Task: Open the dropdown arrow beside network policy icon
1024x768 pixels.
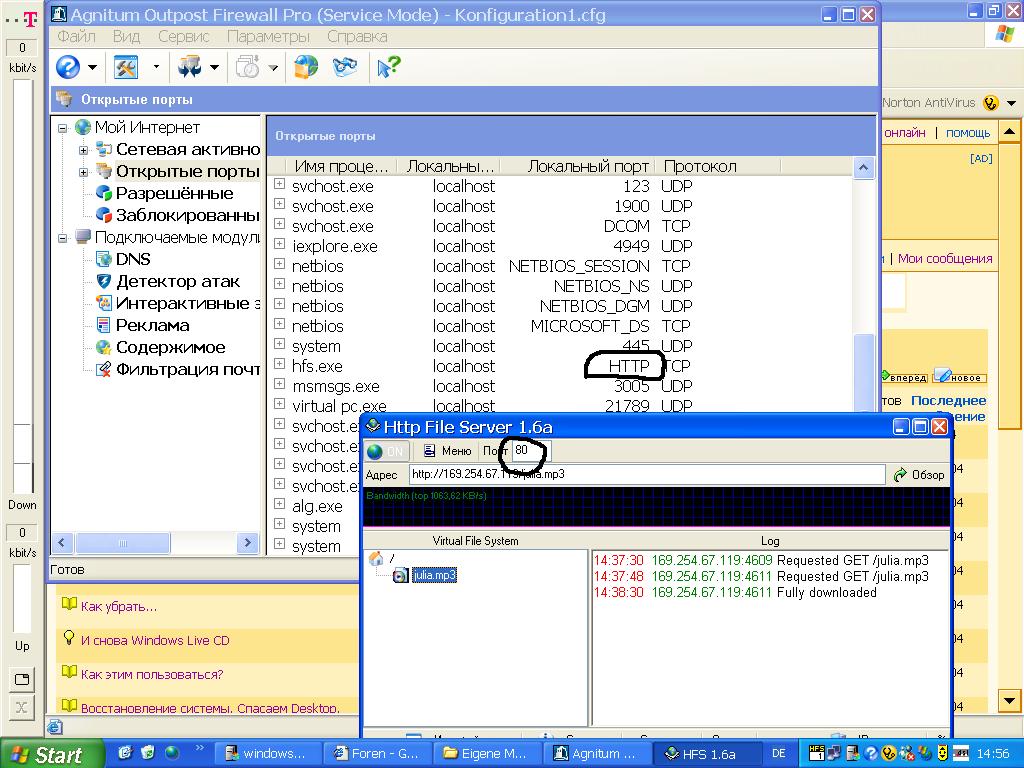Action: coord(214,67)
